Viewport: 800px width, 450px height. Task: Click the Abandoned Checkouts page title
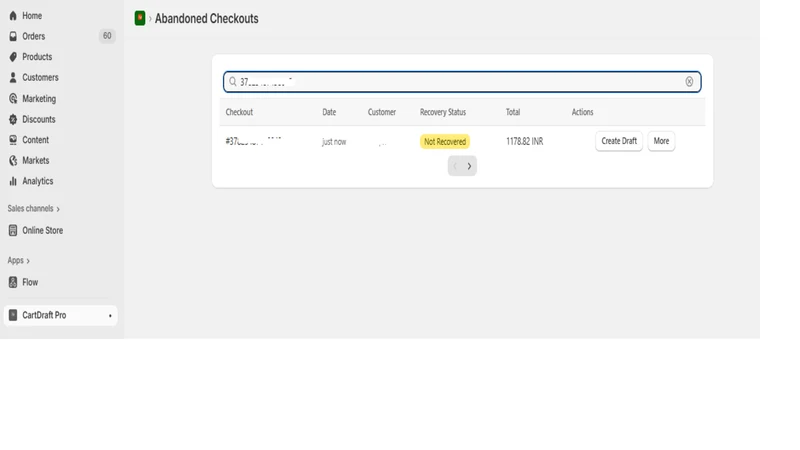coord(207,19)
